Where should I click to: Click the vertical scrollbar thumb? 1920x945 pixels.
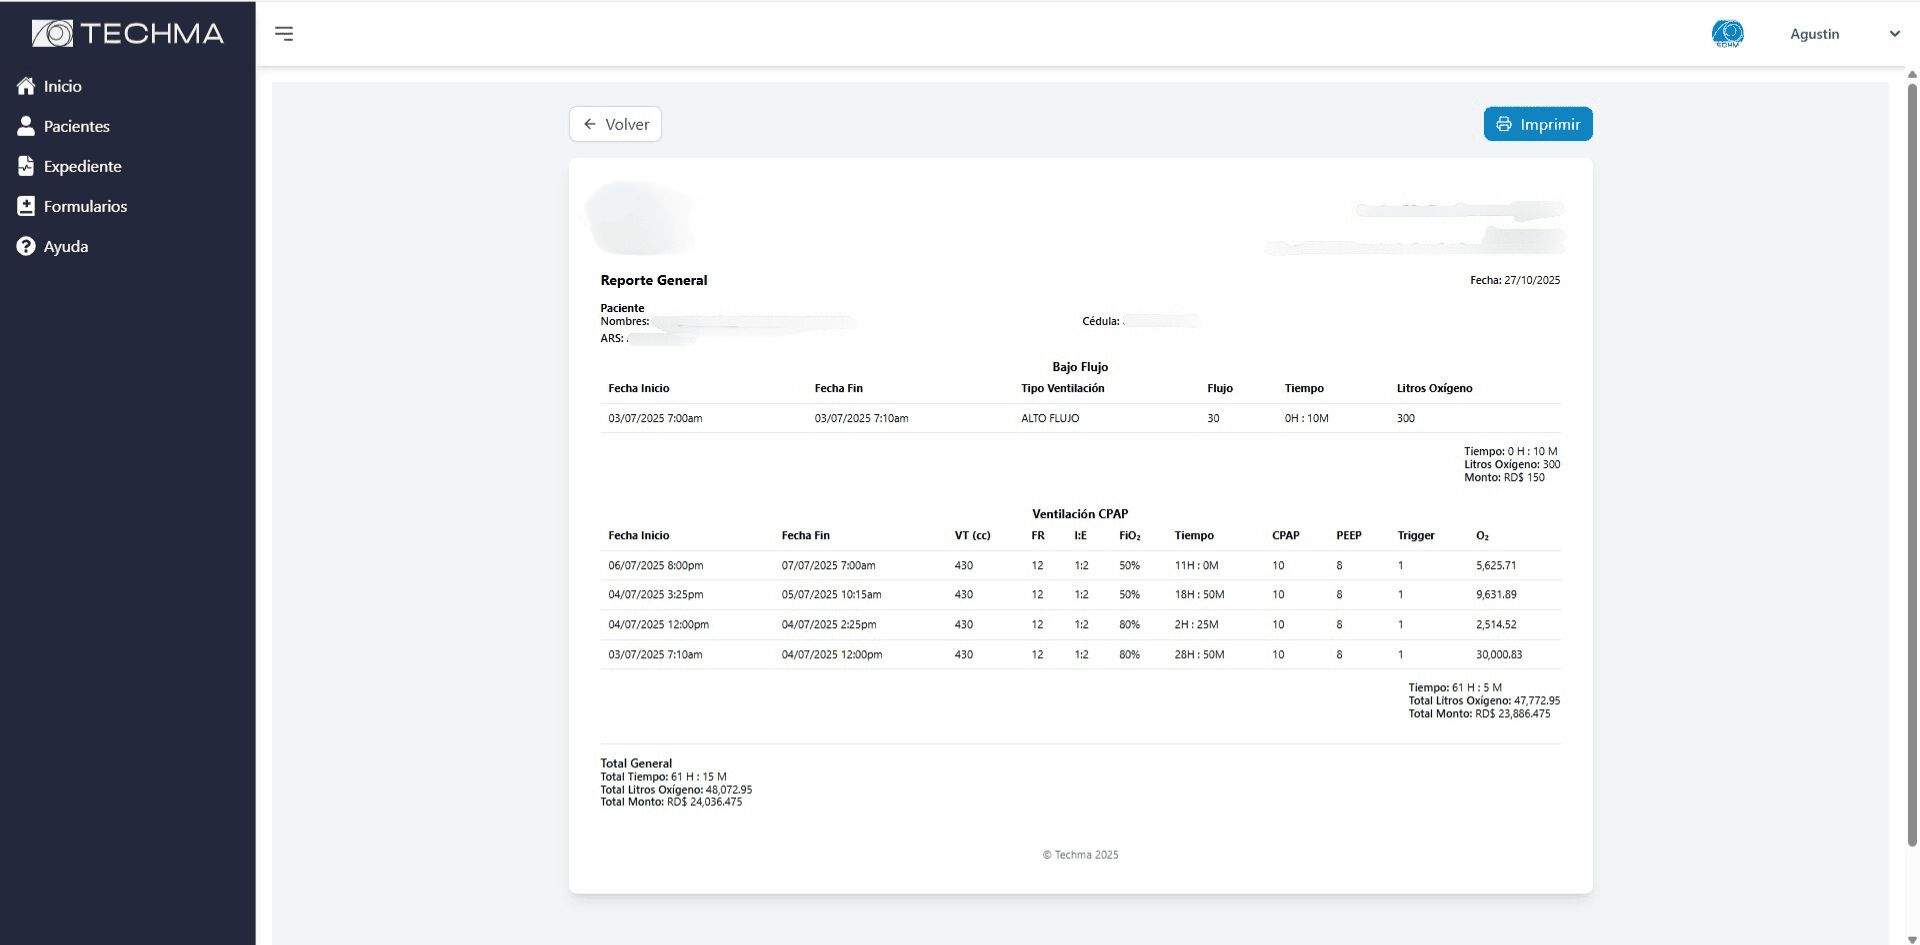click(x=1912, y=460)
